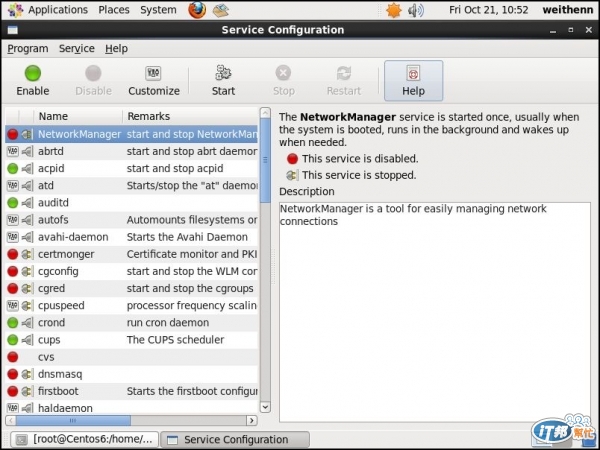Click the customized runlevel icon for atd
This screenshot has width=600, height=450.
(x=13, y=186)
